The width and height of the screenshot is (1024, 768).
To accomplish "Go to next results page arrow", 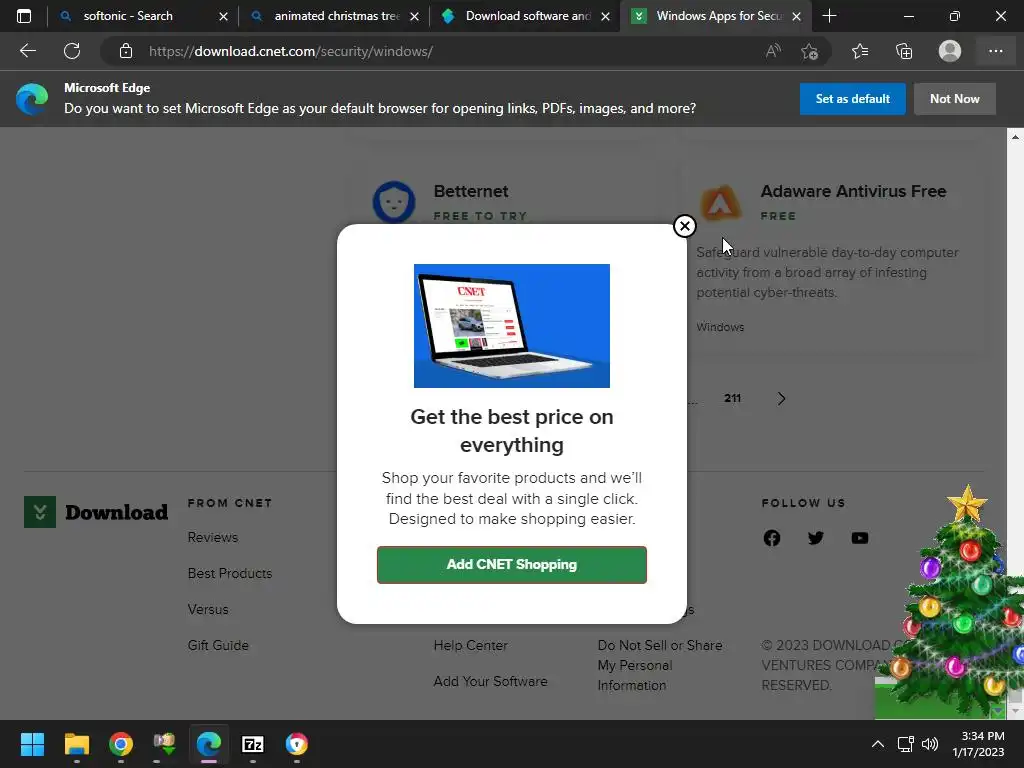I will click(x=781, y=398).
